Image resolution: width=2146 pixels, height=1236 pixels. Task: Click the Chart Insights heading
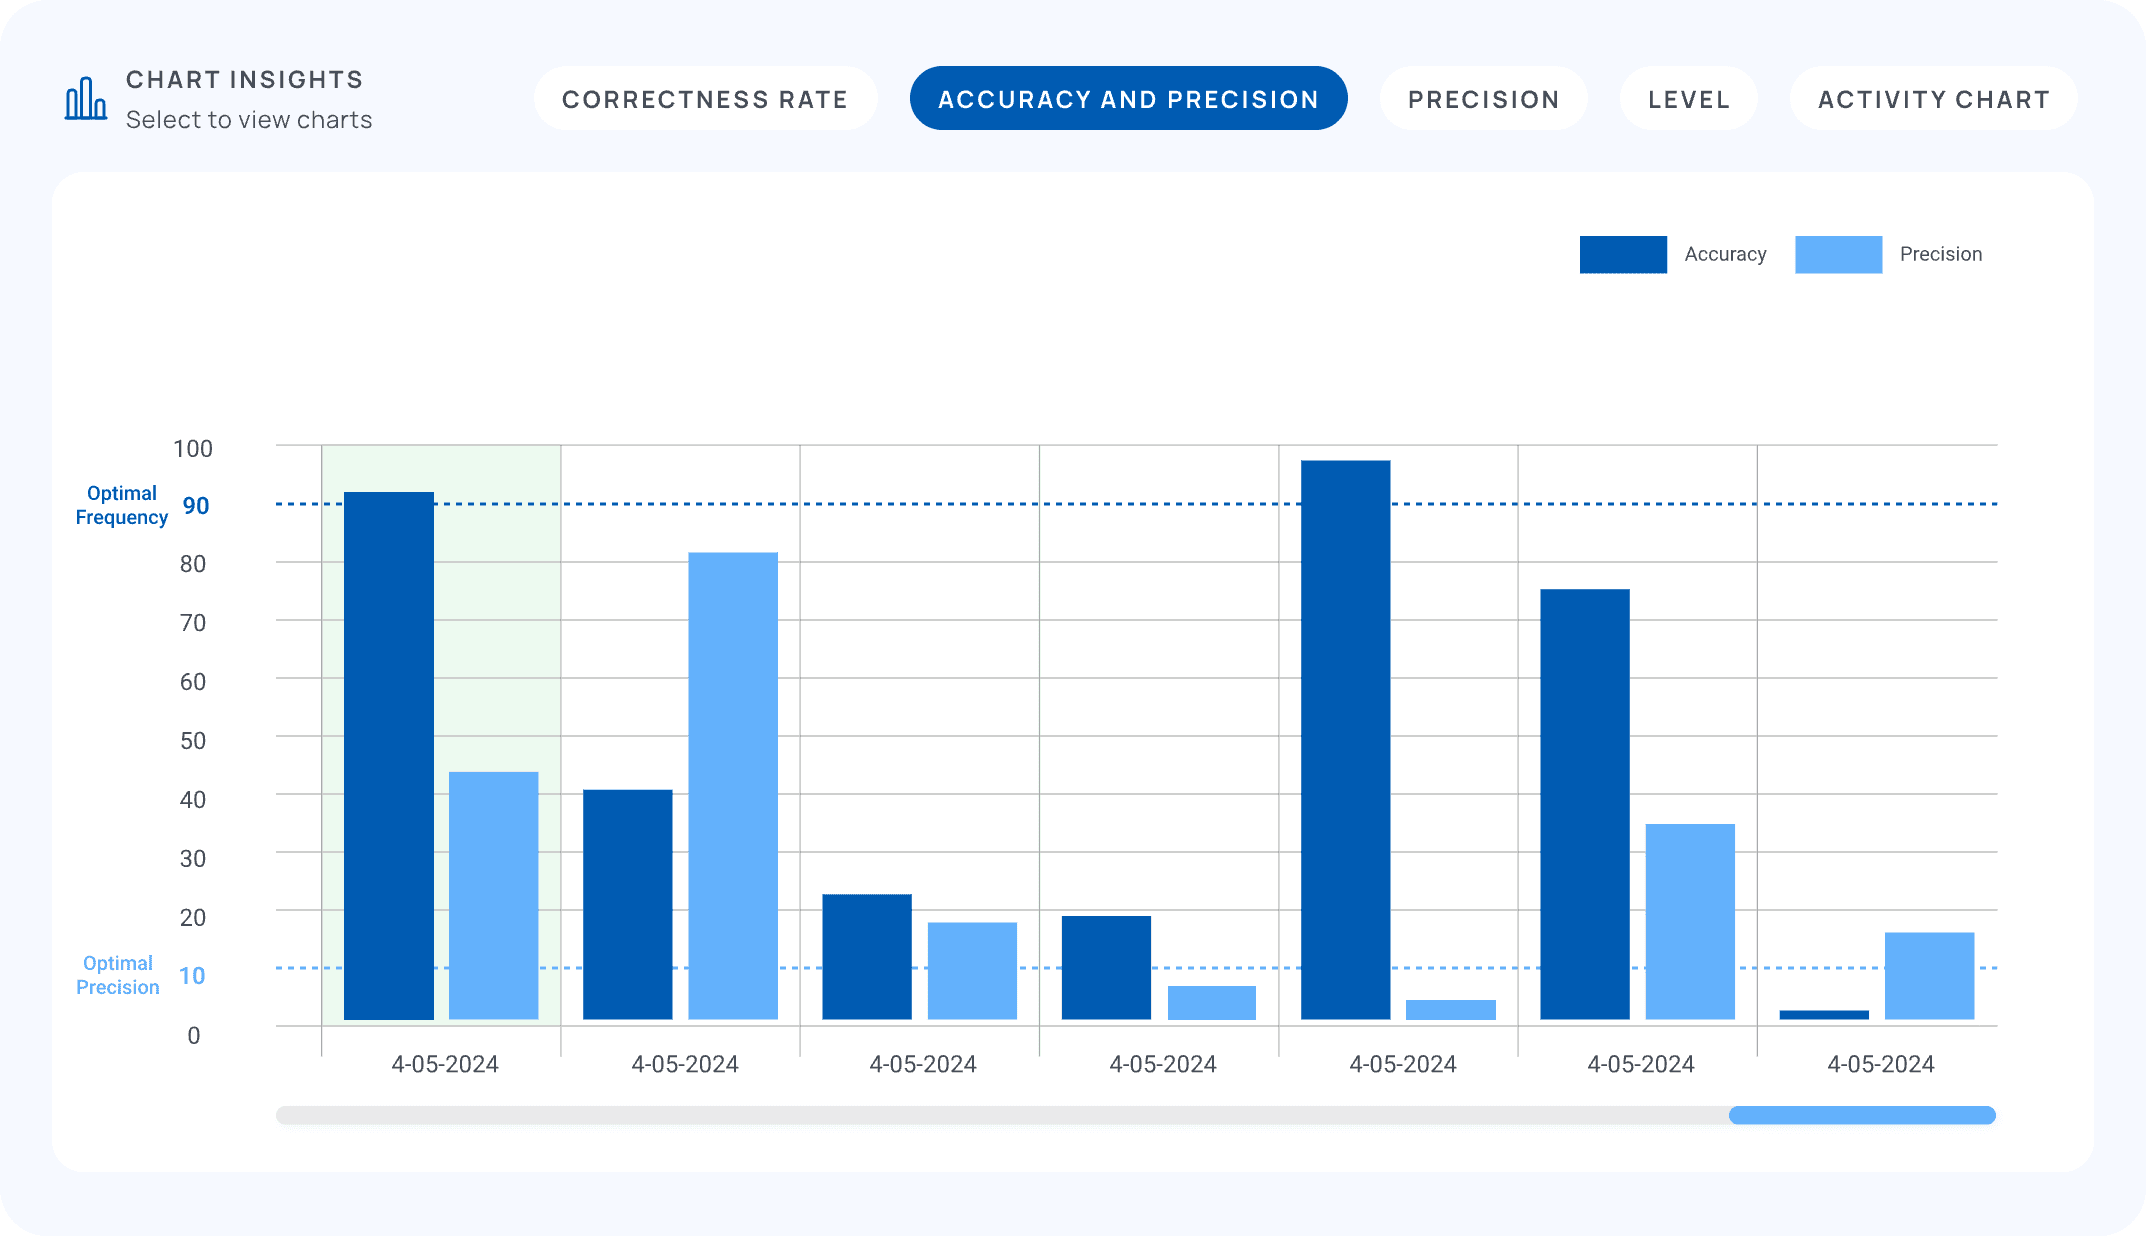[244, 79]
